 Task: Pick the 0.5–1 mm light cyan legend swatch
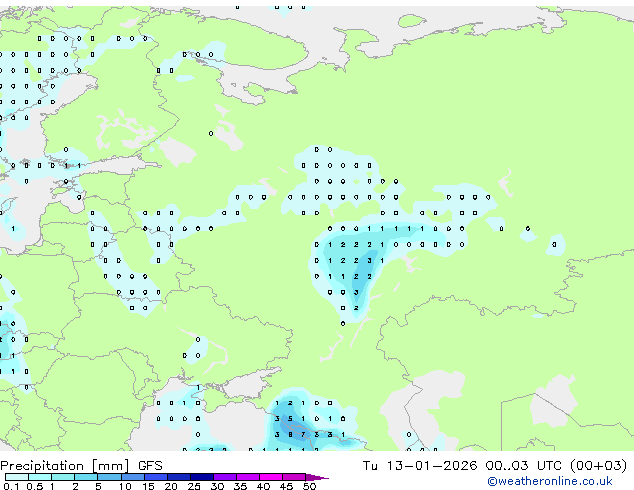[40, 477]
